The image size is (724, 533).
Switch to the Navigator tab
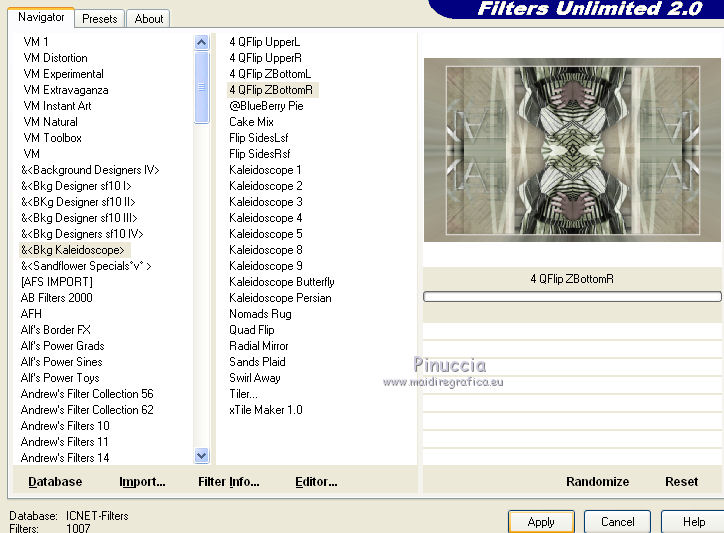(41, 18)
